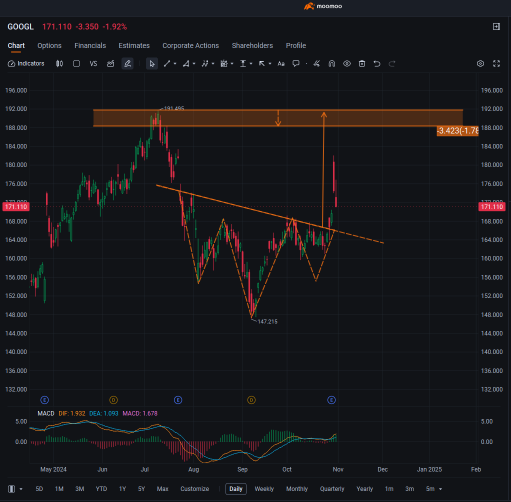Undo the last drawing action
Image resolution: width=511 pixels, height=502 pixels.
(x=377, y=64)
